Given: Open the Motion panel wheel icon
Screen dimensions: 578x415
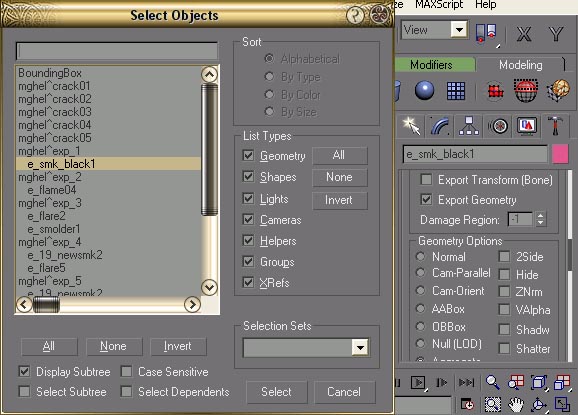Looking at the screenshot, I should click(x=498, y=126).
